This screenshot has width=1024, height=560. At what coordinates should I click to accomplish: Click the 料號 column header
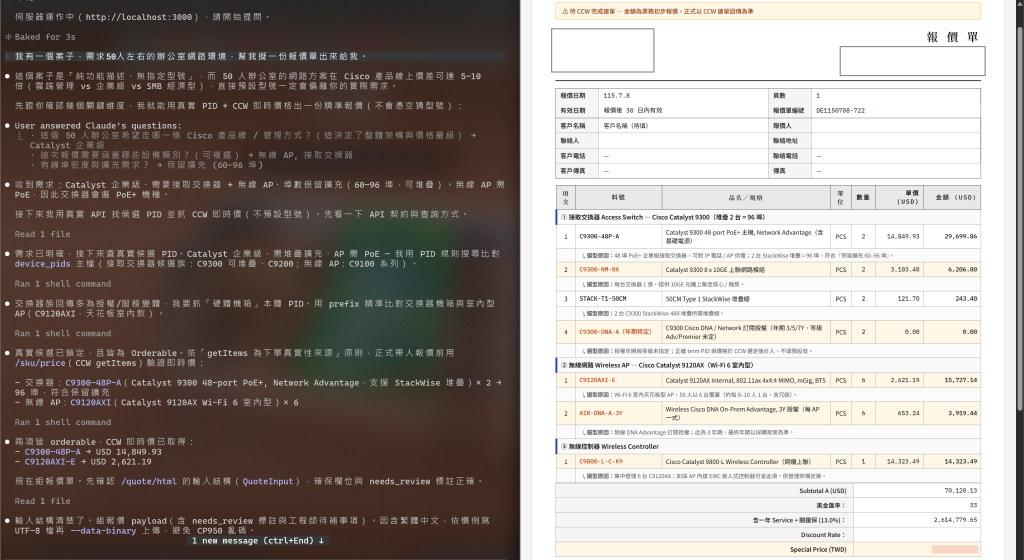[x=618, y=197]
